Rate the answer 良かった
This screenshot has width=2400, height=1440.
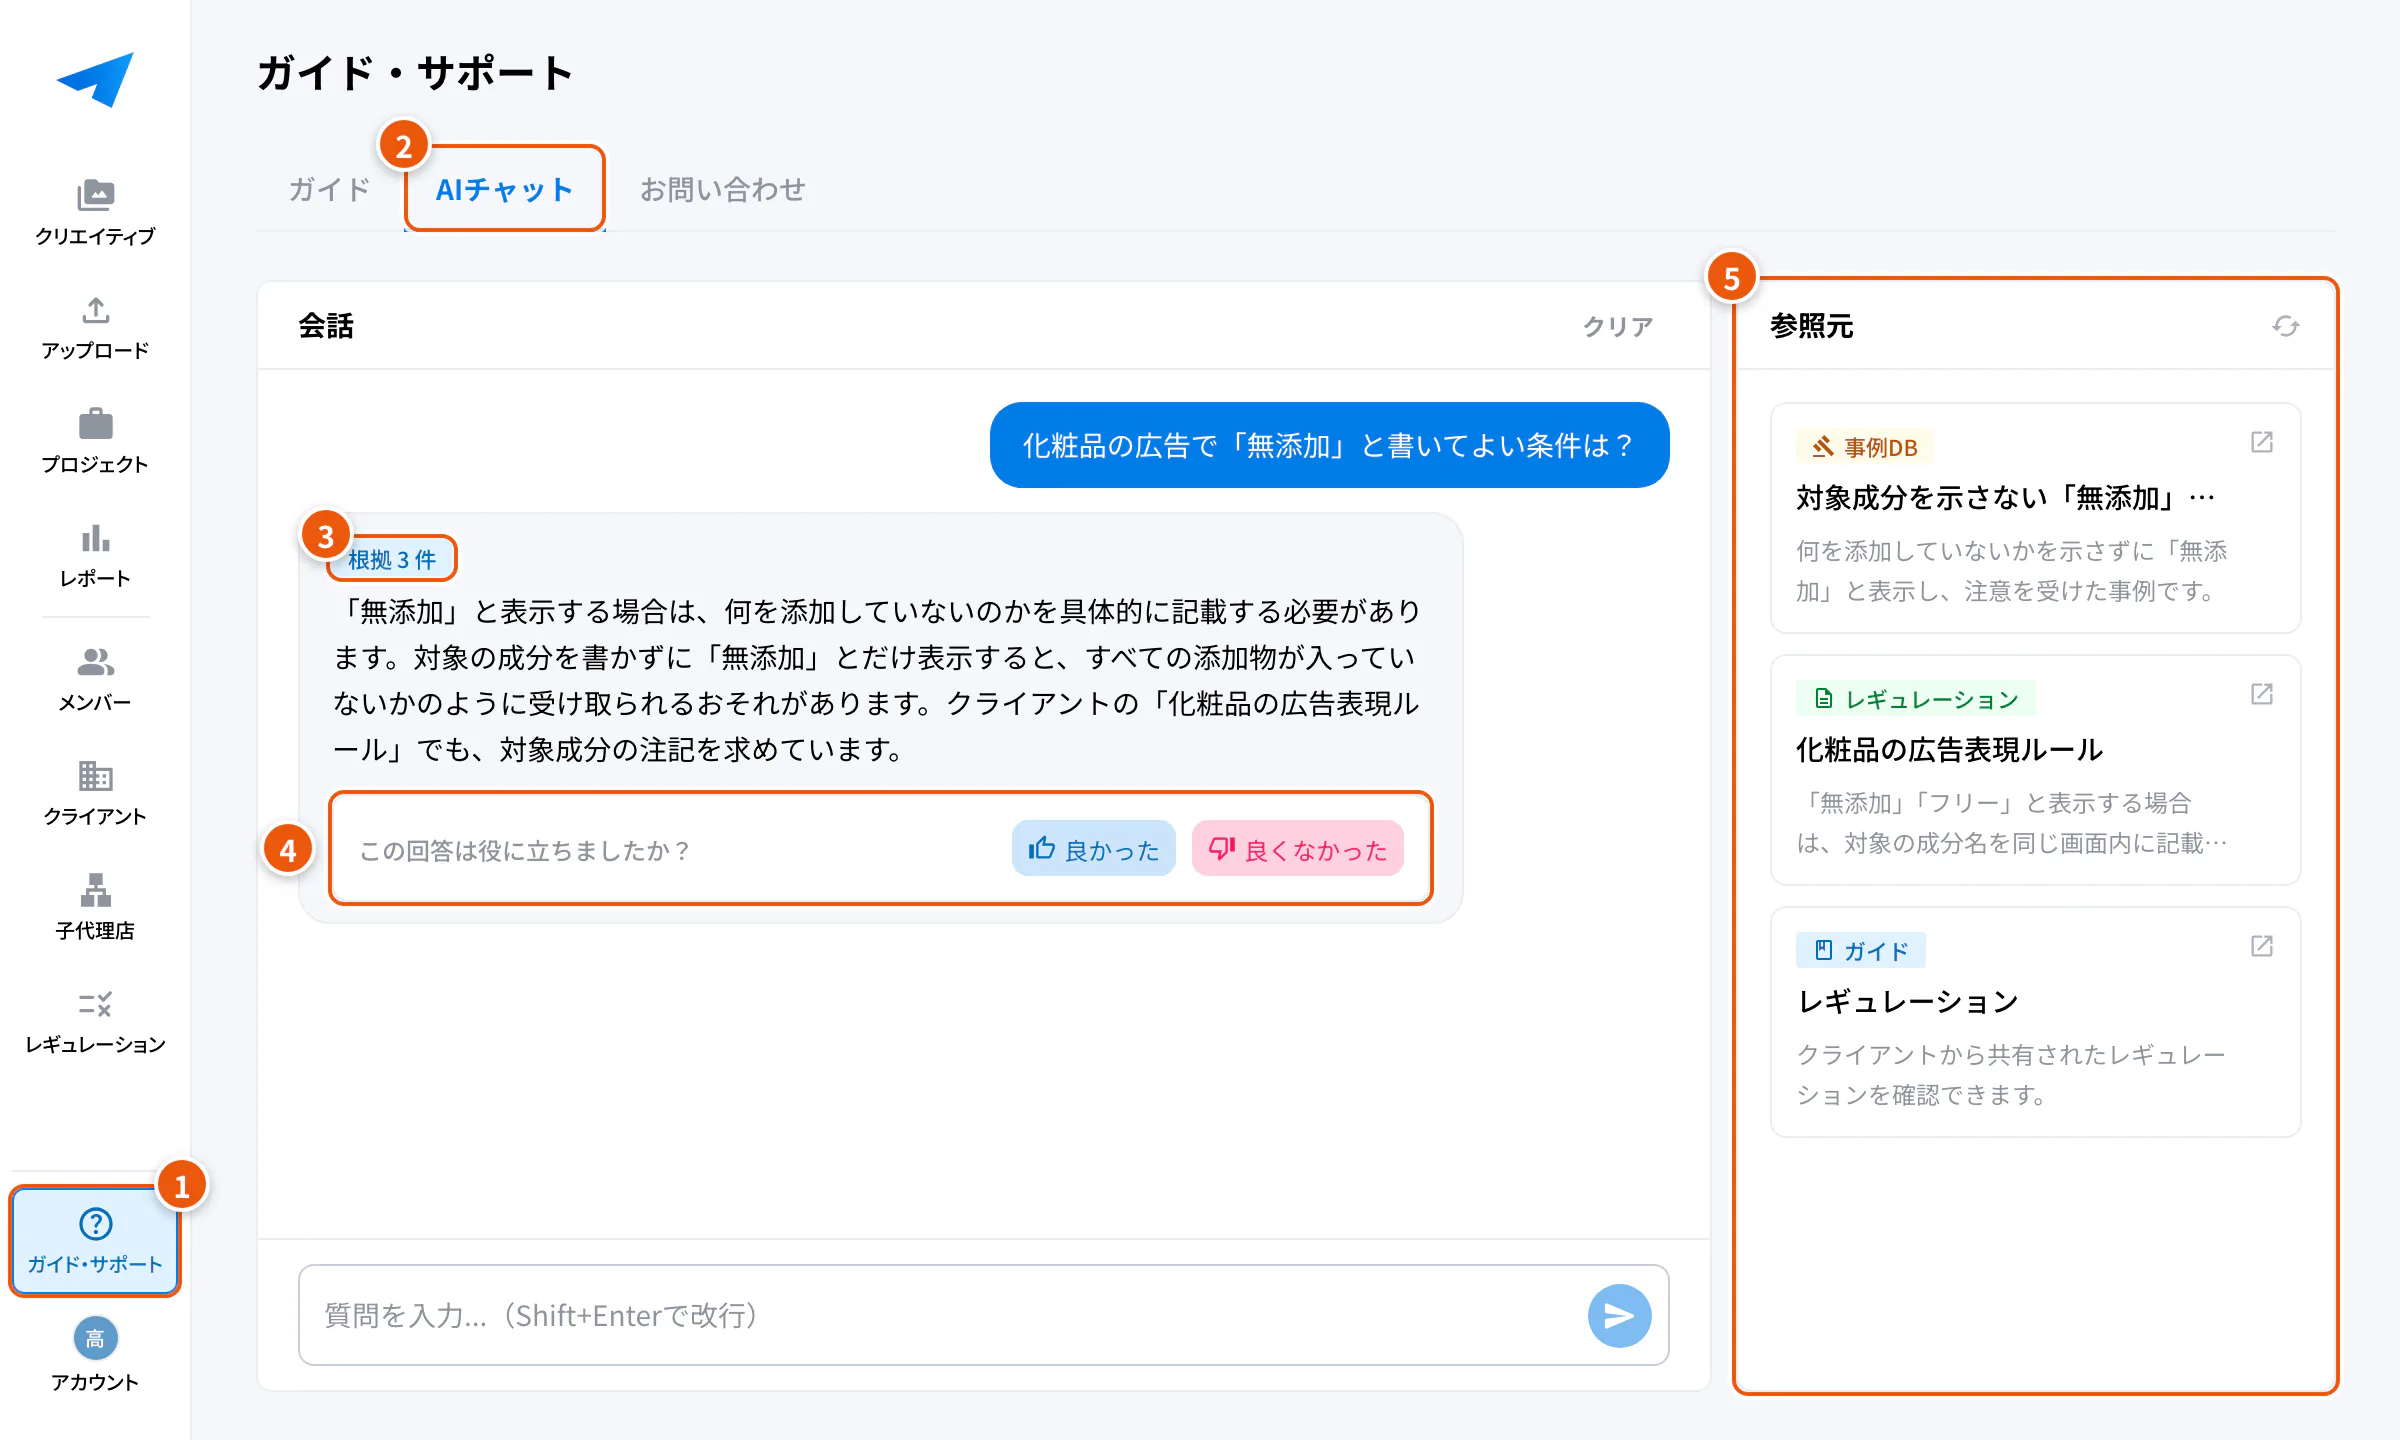(1093, 849)
